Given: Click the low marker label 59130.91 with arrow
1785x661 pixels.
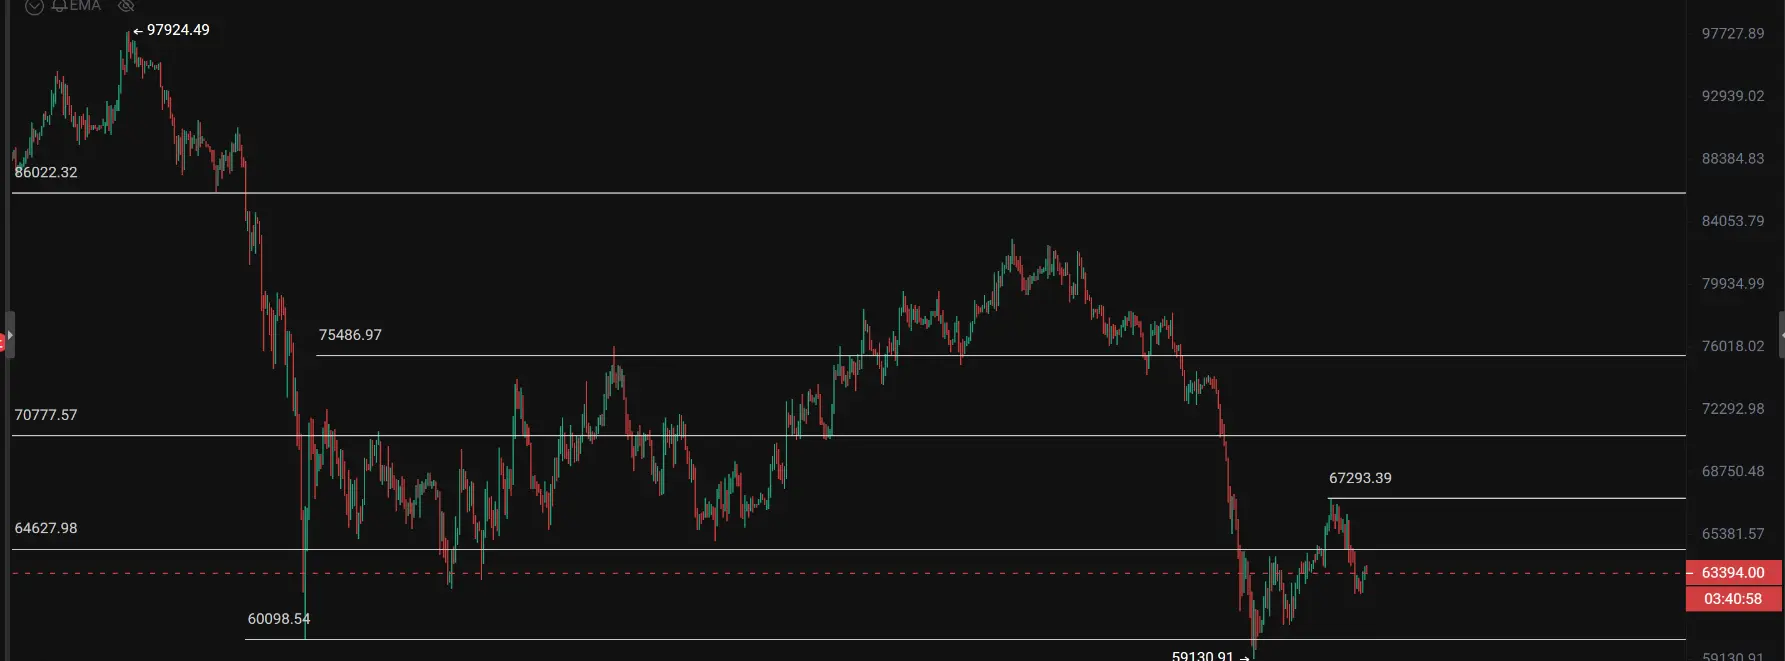Looking at the screenshot, I should [1211, 655].
